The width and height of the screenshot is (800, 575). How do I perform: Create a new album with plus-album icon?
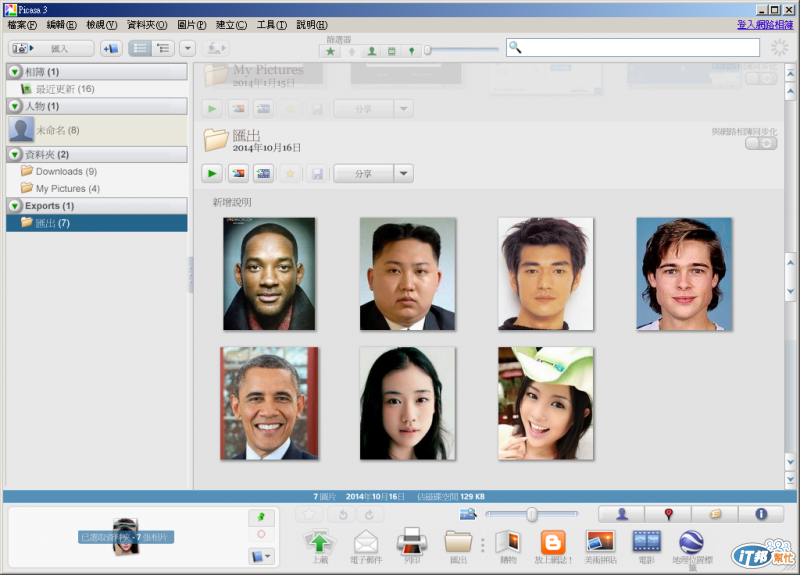pyautogui.click(x=111, y=48)
